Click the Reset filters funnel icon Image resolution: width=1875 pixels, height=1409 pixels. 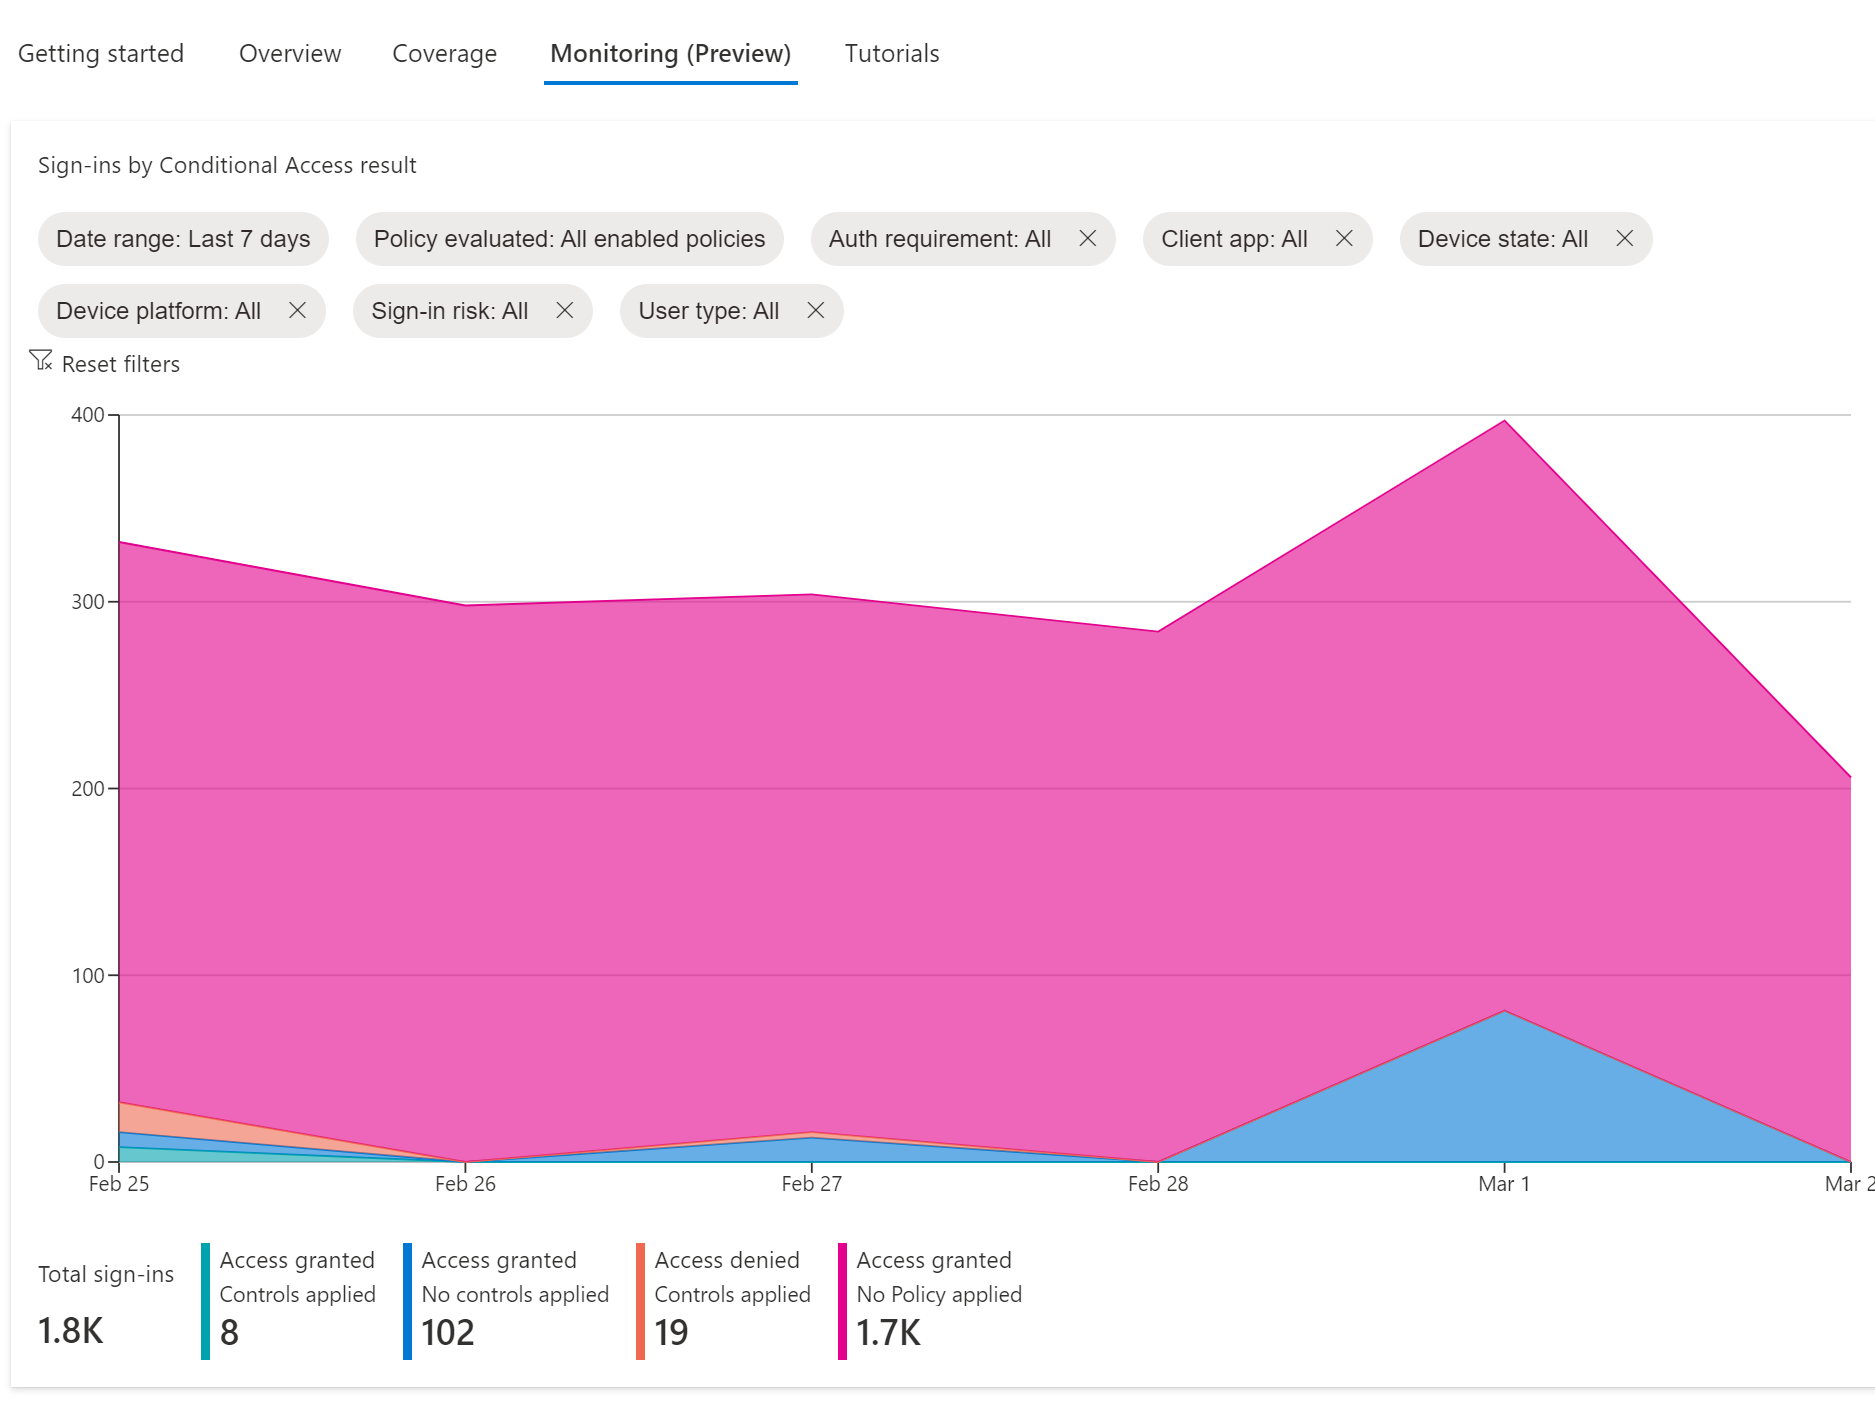(41, 361)
